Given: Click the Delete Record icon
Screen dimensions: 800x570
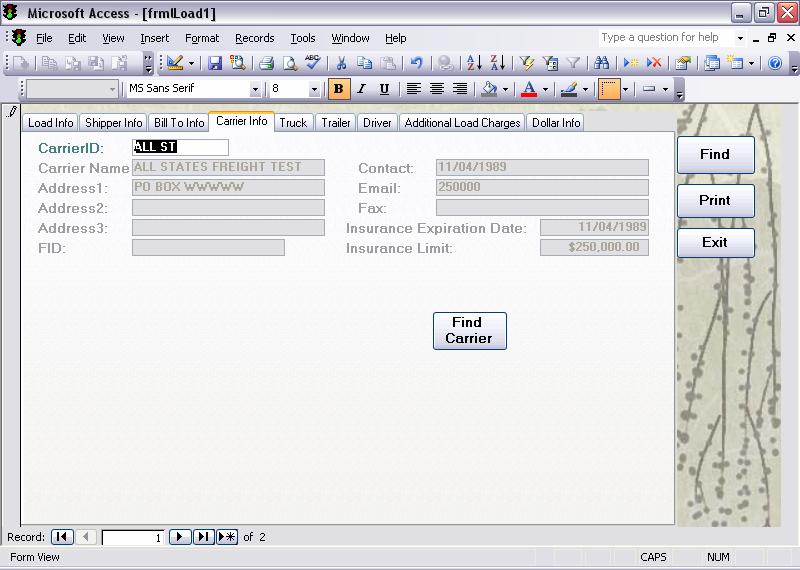Looking at the screenshot, I should (654, 63).
